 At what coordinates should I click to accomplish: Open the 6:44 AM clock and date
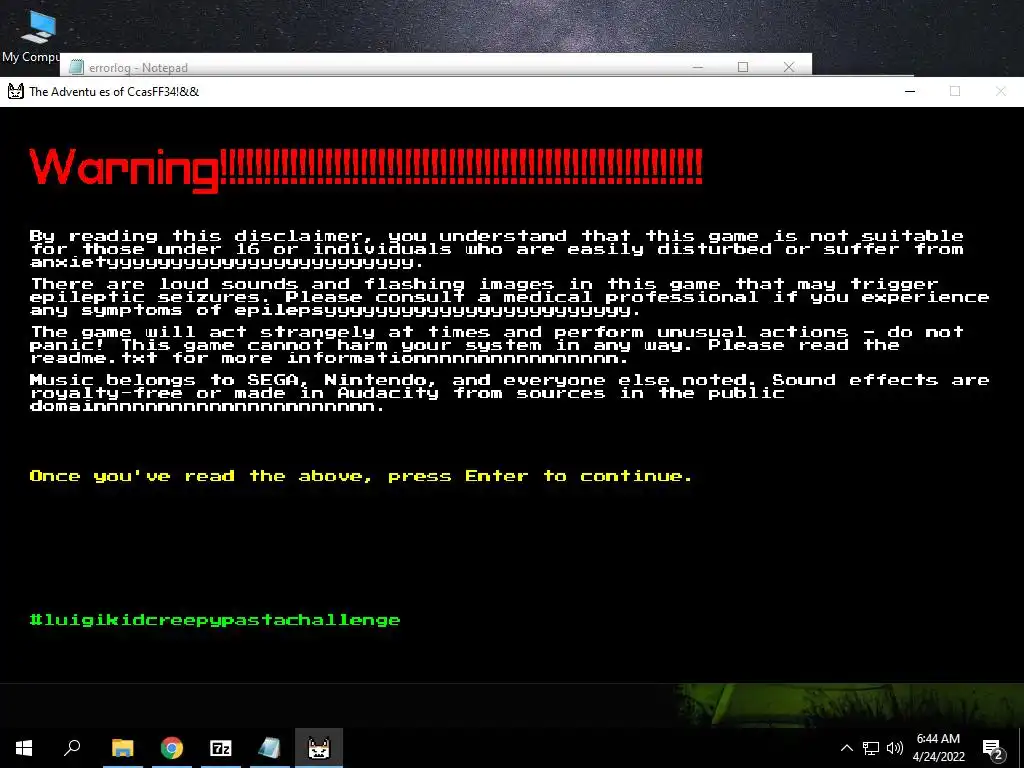[938, 748]
